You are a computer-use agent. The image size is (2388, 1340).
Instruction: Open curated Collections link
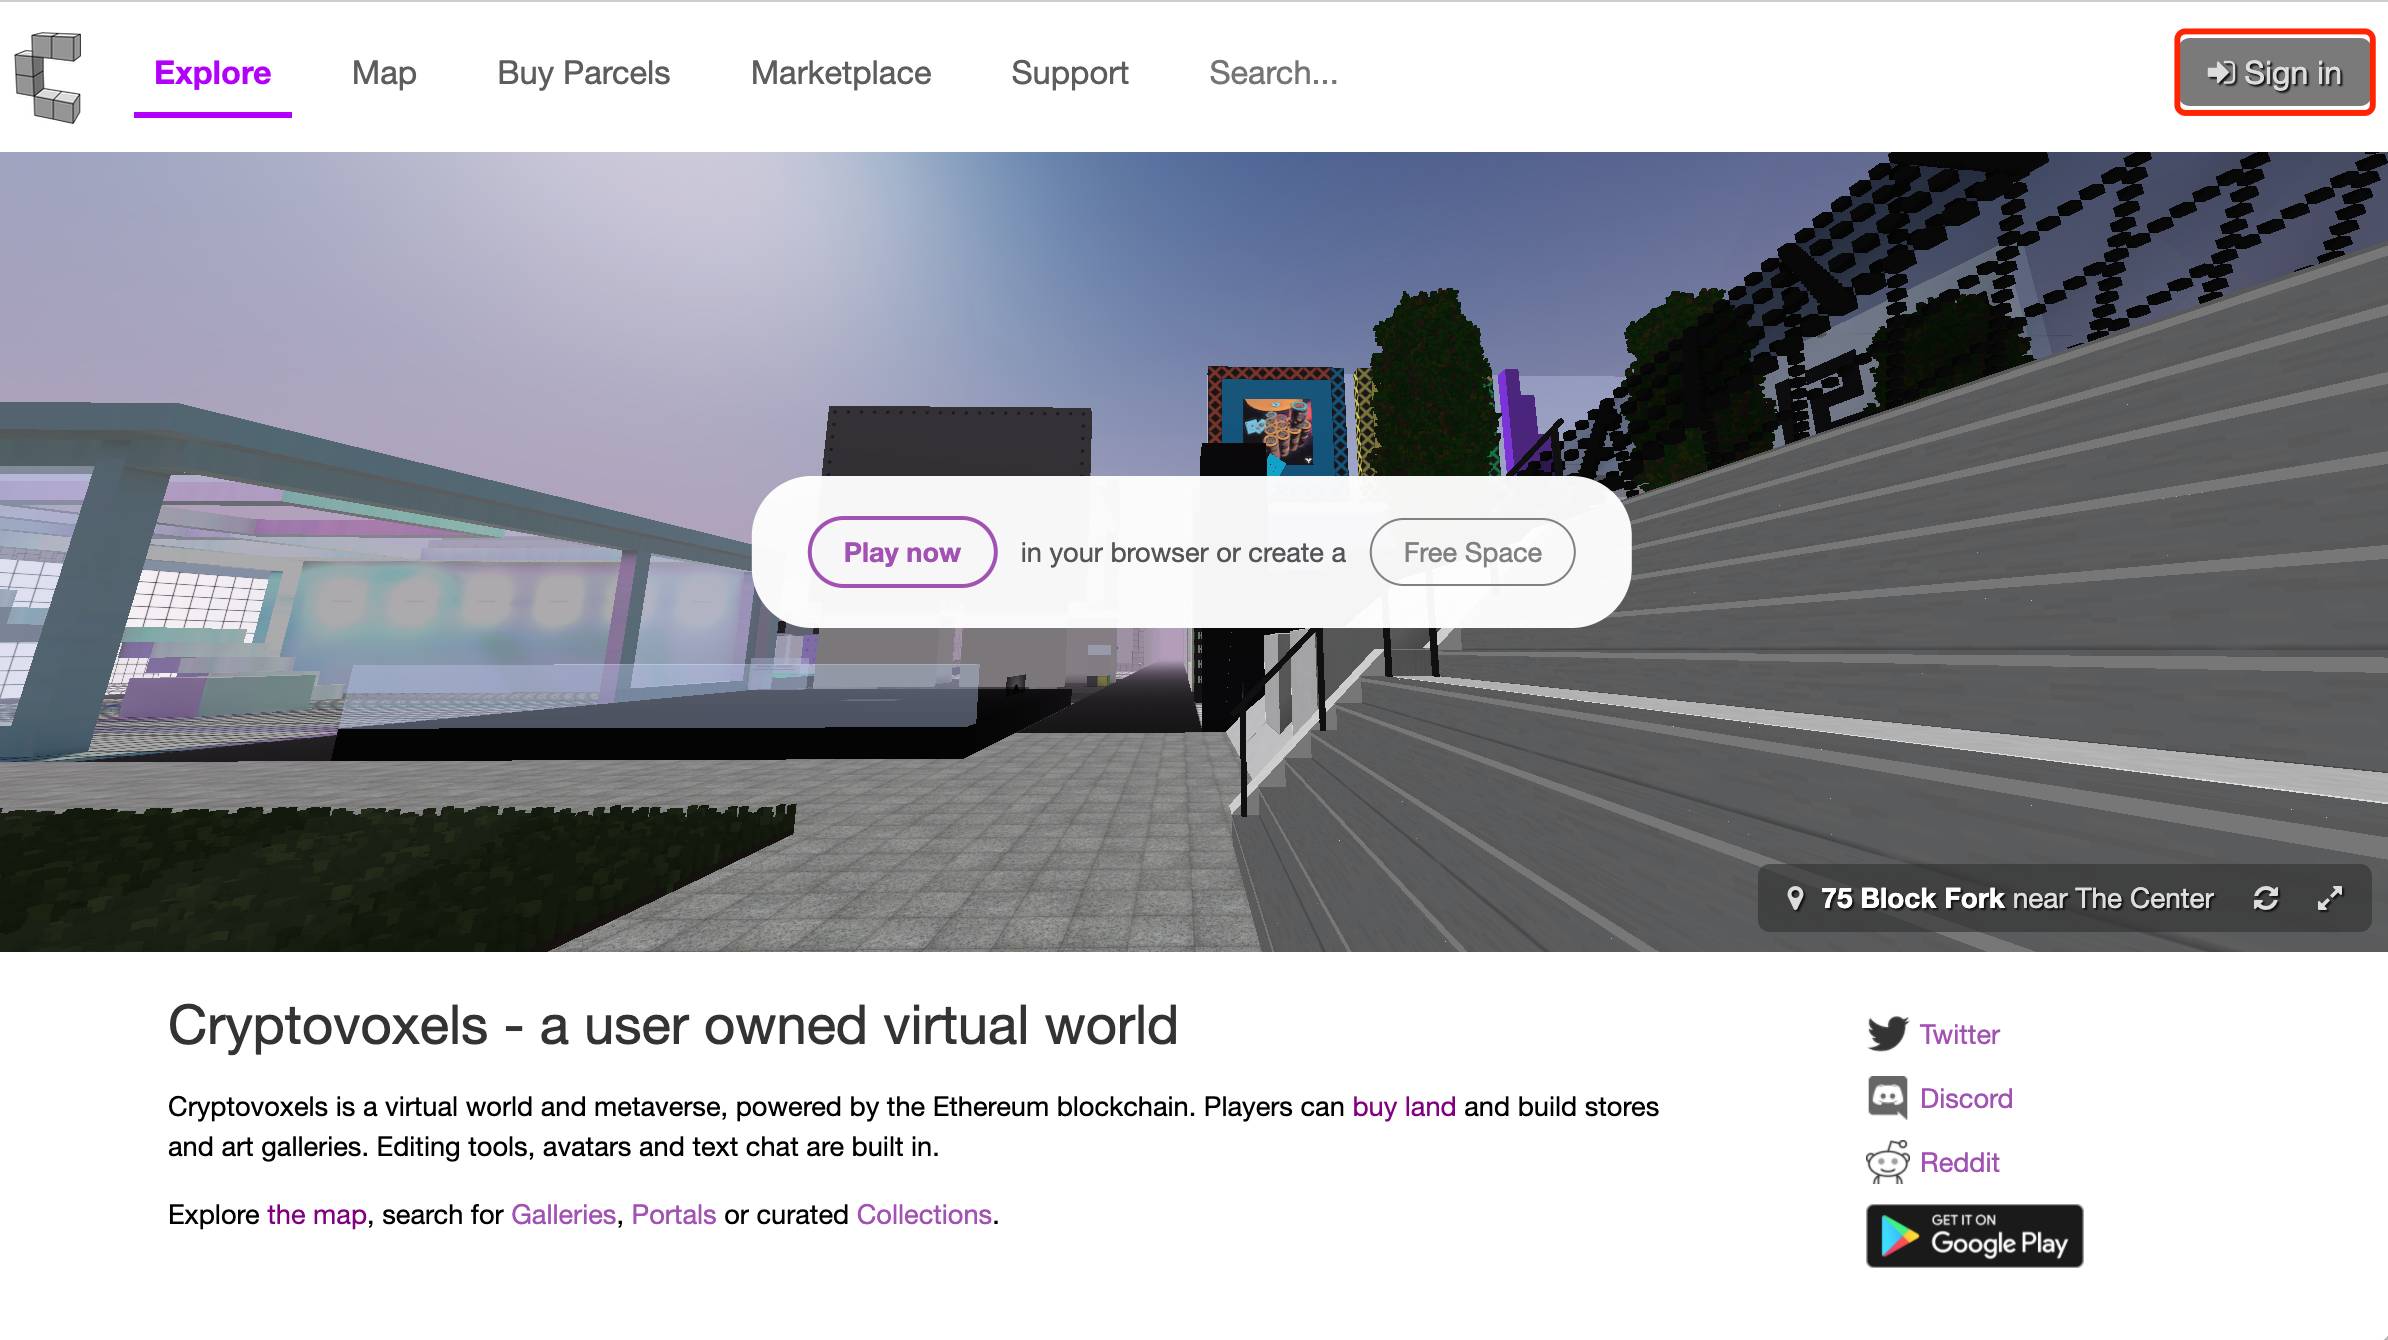tap(924, 1215)
